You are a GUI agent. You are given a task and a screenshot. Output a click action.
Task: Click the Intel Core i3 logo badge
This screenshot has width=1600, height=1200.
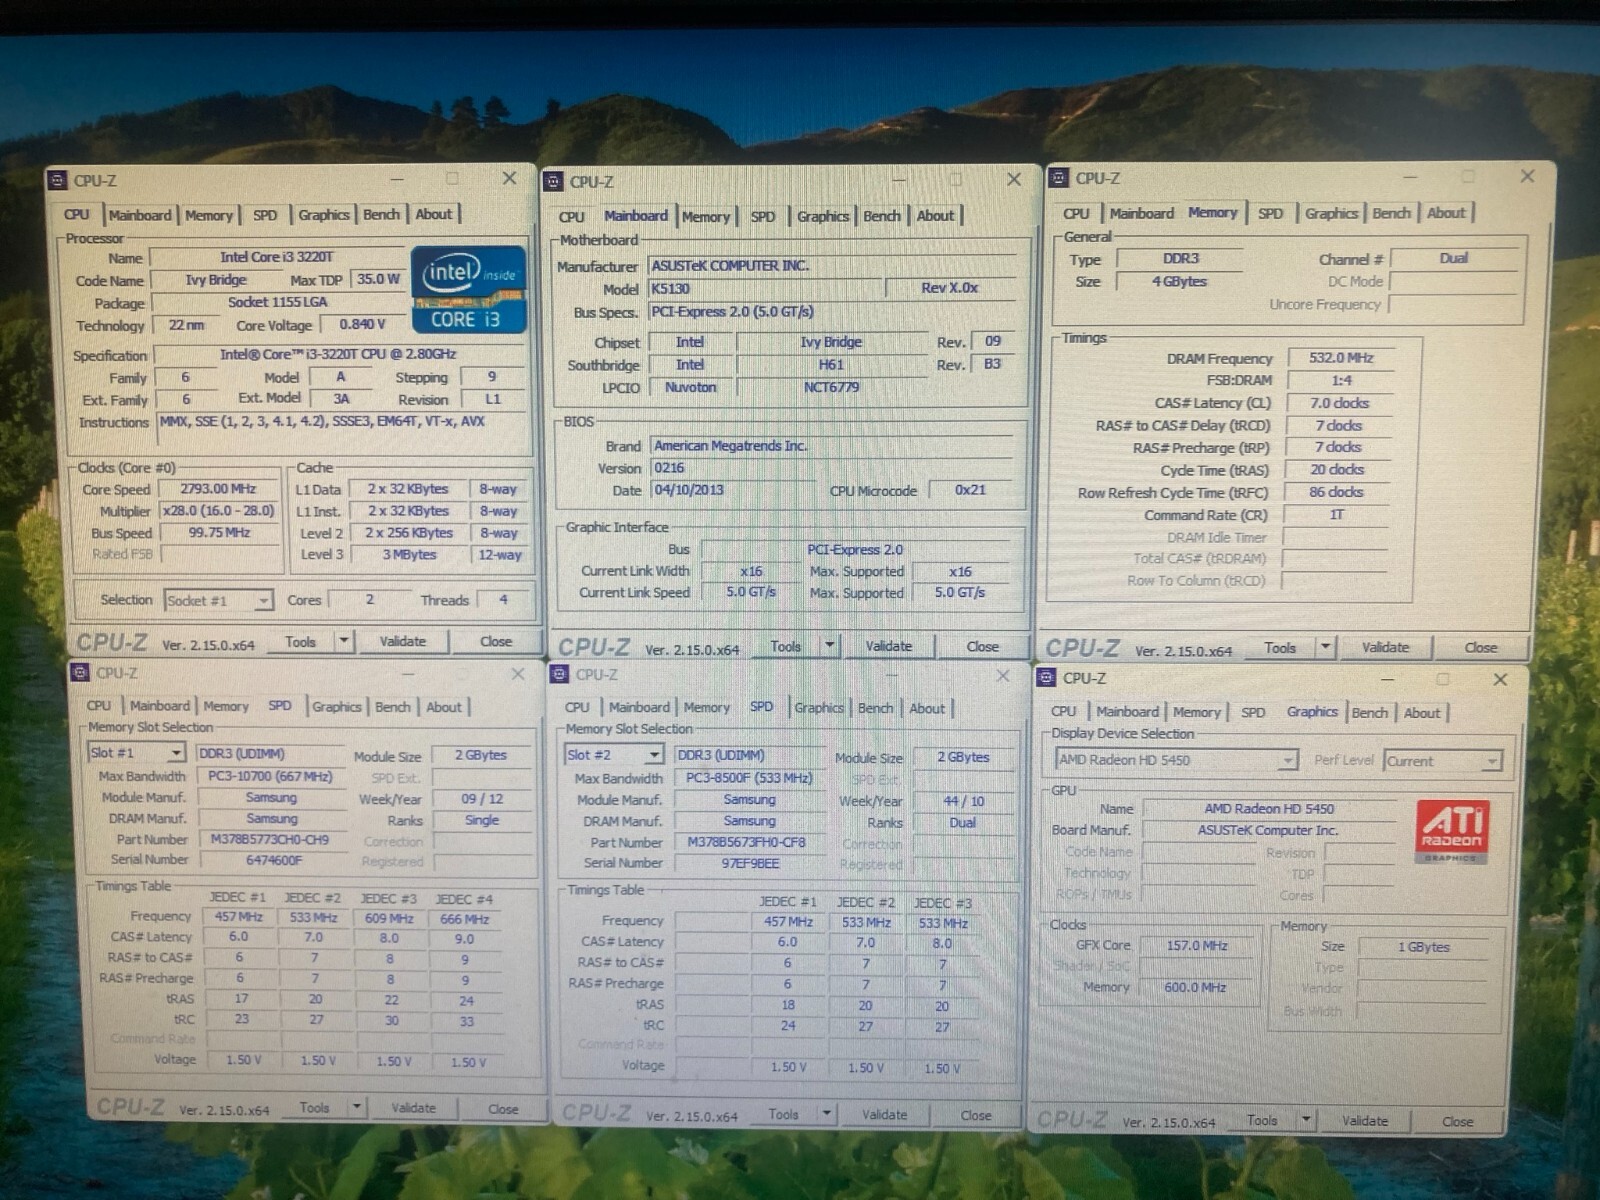tap(468, 290)
